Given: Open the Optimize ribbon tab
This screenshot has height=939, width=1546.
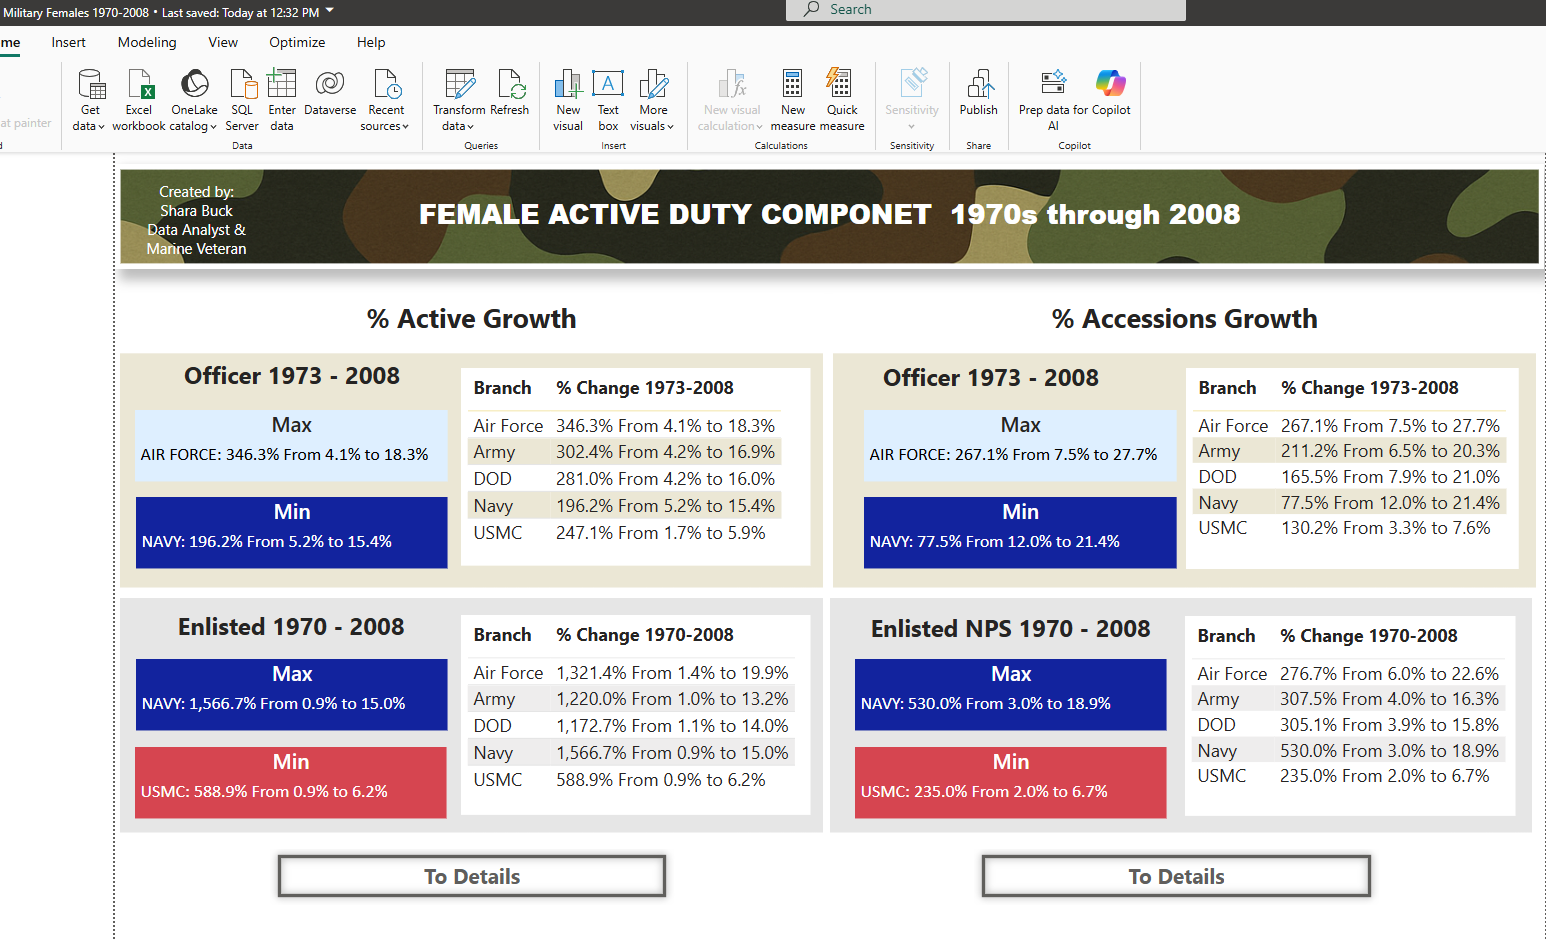Looking at the screenshot, I should 297,42.
